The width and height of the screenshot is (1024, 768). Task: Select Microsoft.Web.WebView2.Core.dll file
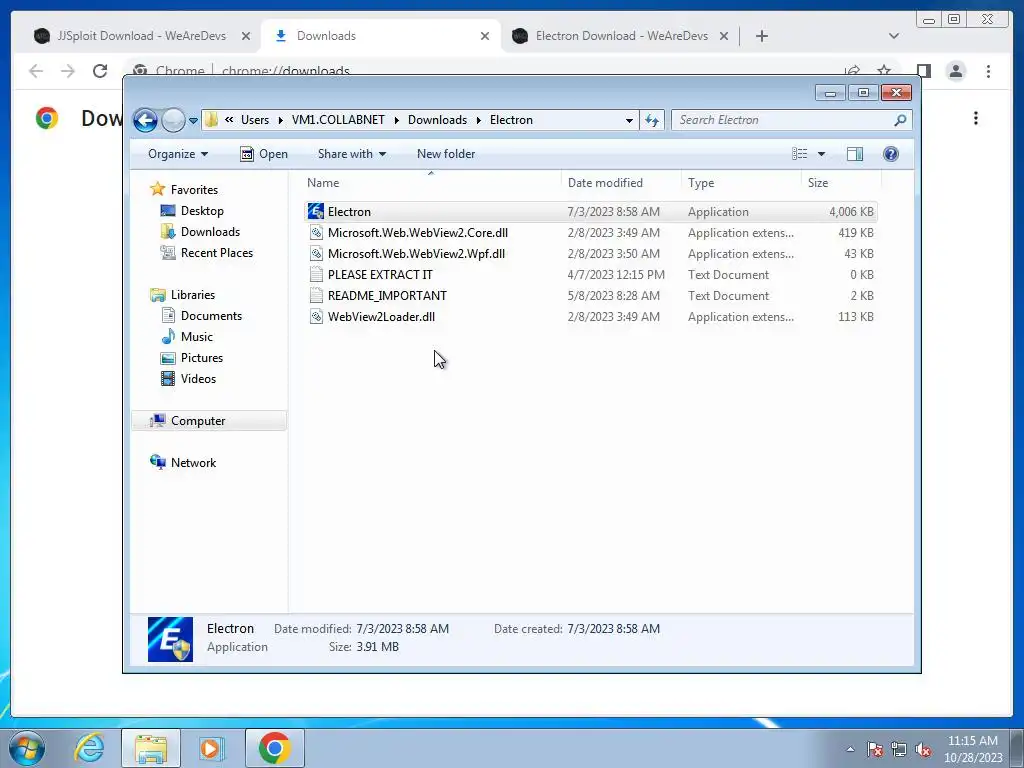(x=590, y=232)
